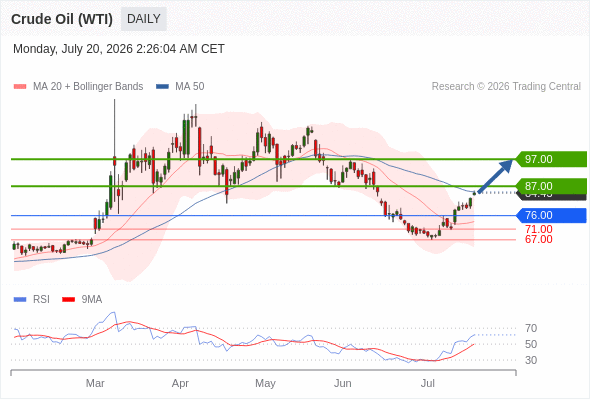This screenshot has width=590, height=400.
Task: Toggle the MA 50 legend label
Action: click(x=190, y=87)
